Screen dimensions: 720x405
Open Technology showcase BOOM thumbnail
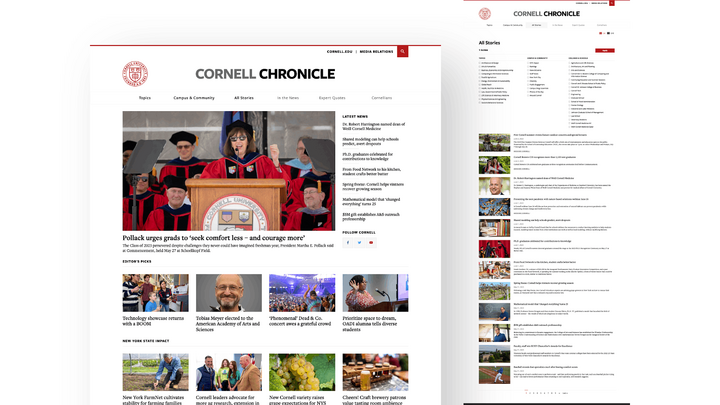tap(155, 293)
